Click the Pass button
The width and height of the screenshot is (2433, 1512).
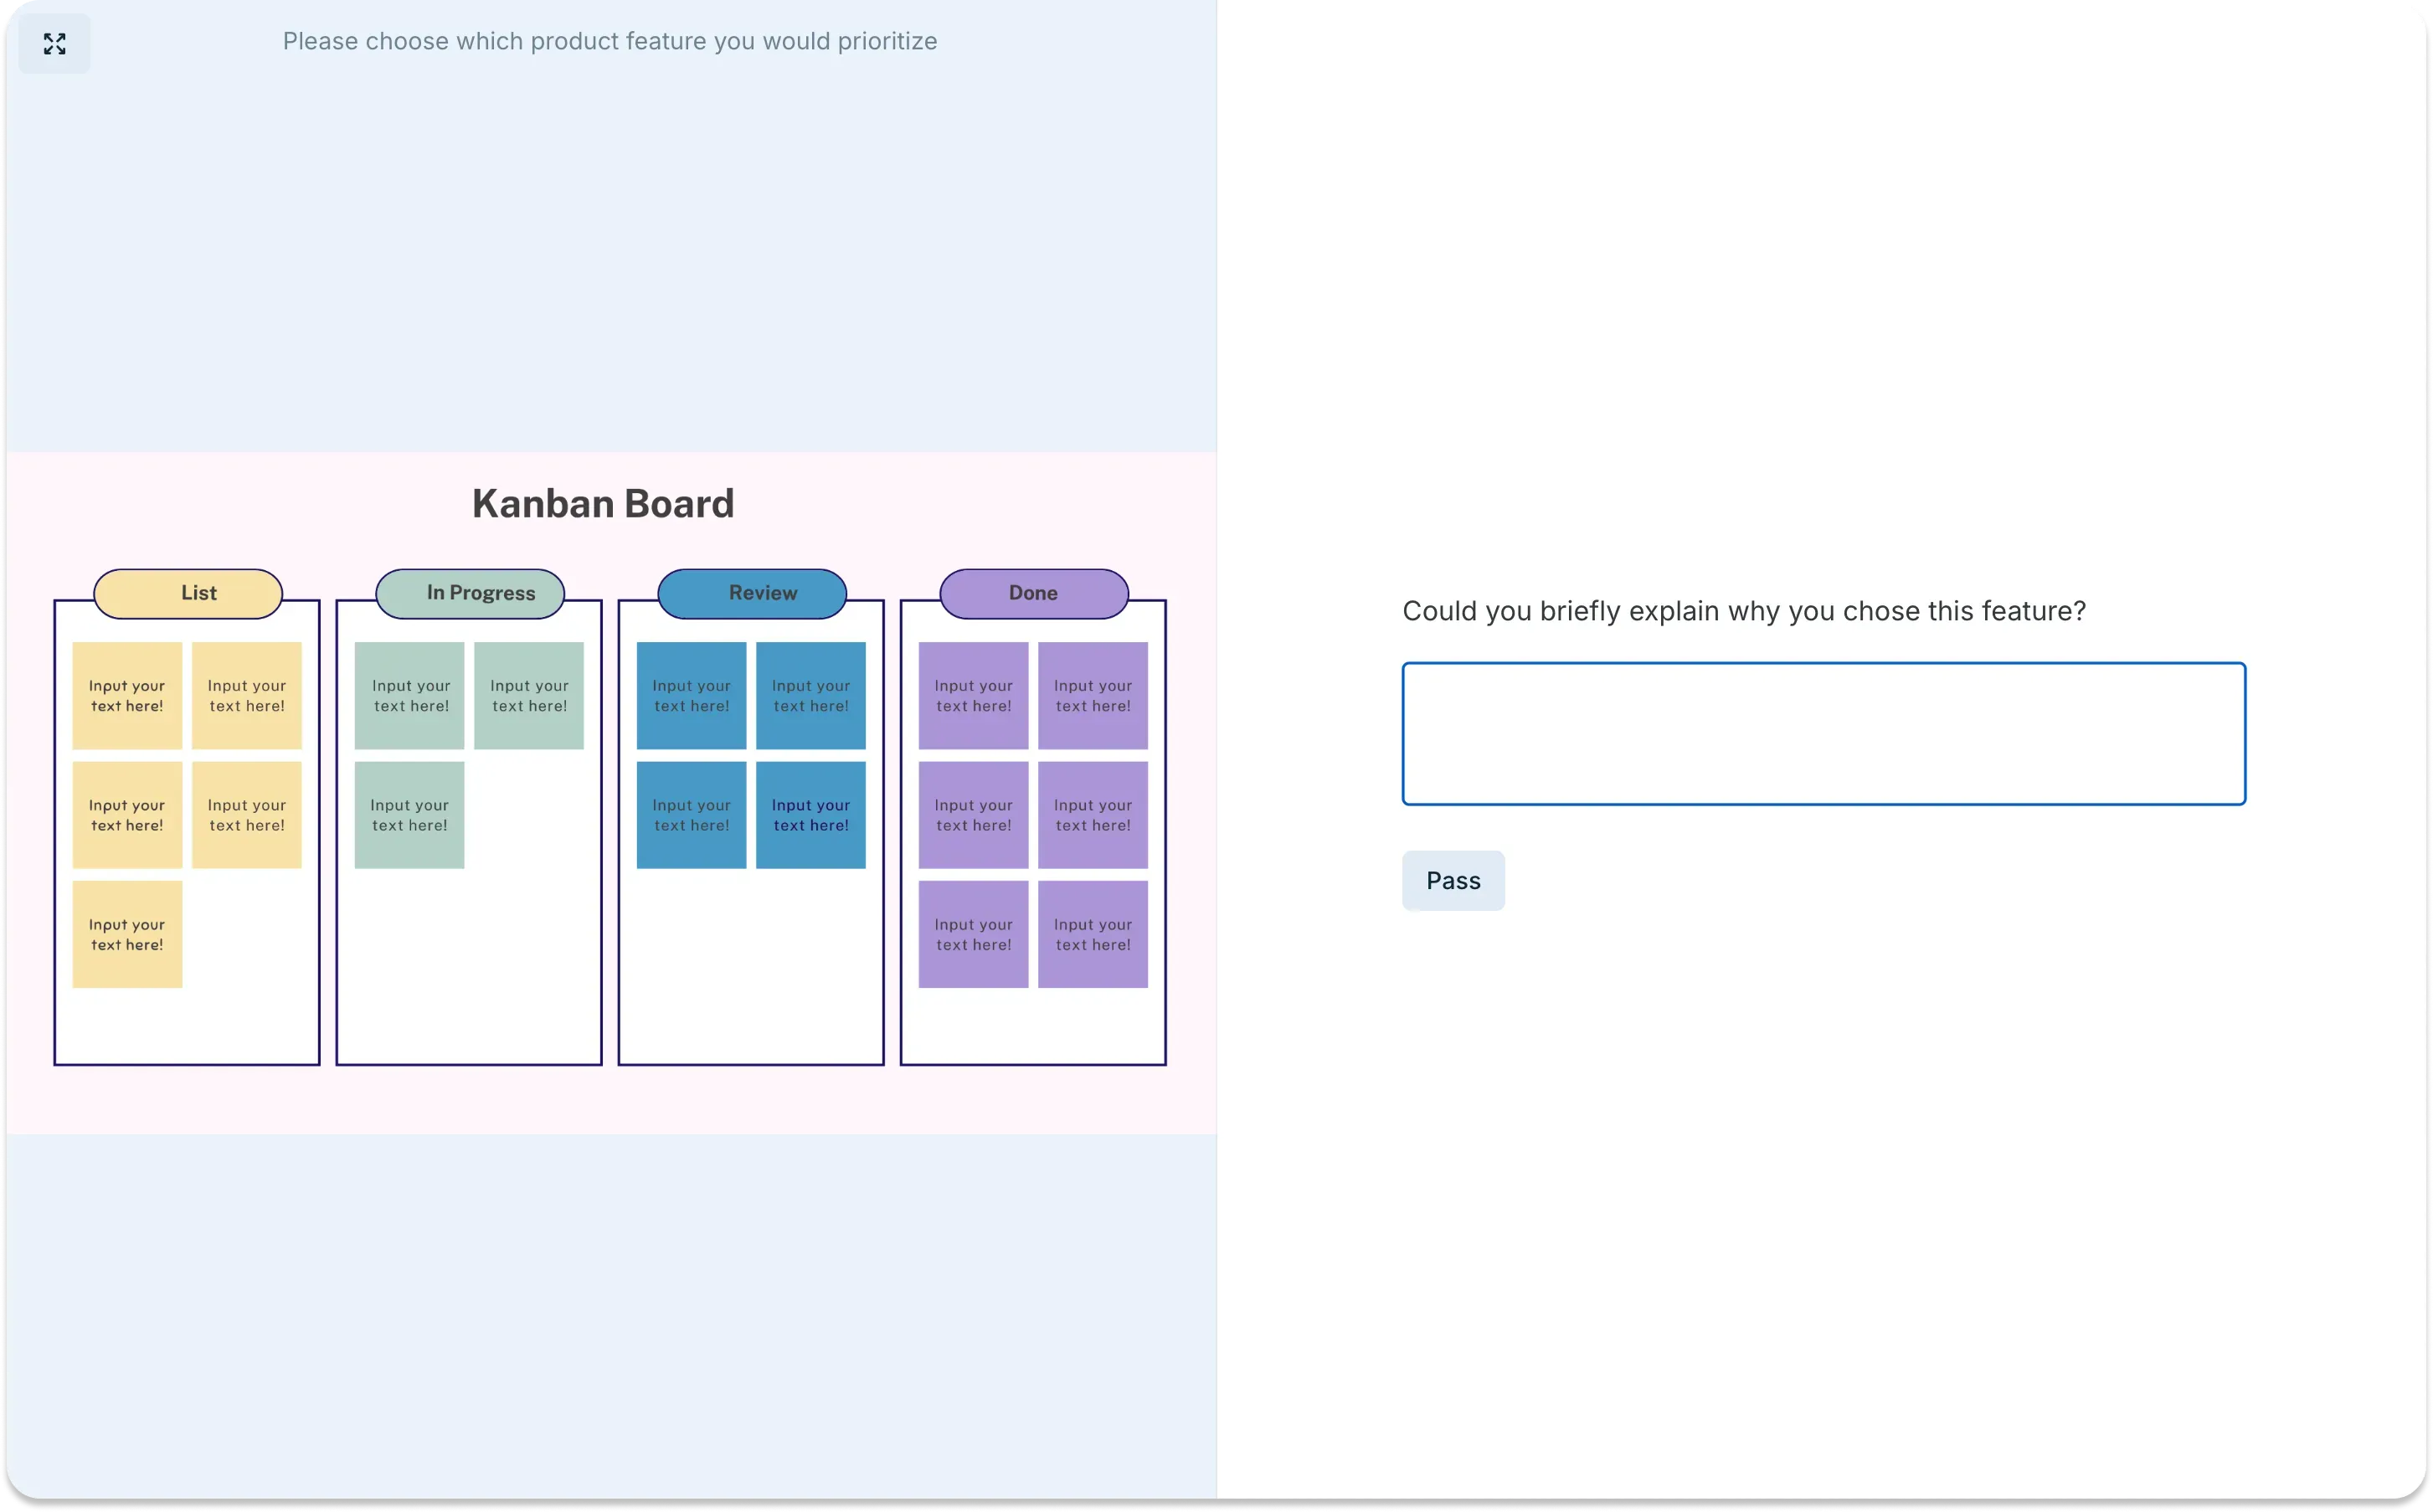(1453, 880)
